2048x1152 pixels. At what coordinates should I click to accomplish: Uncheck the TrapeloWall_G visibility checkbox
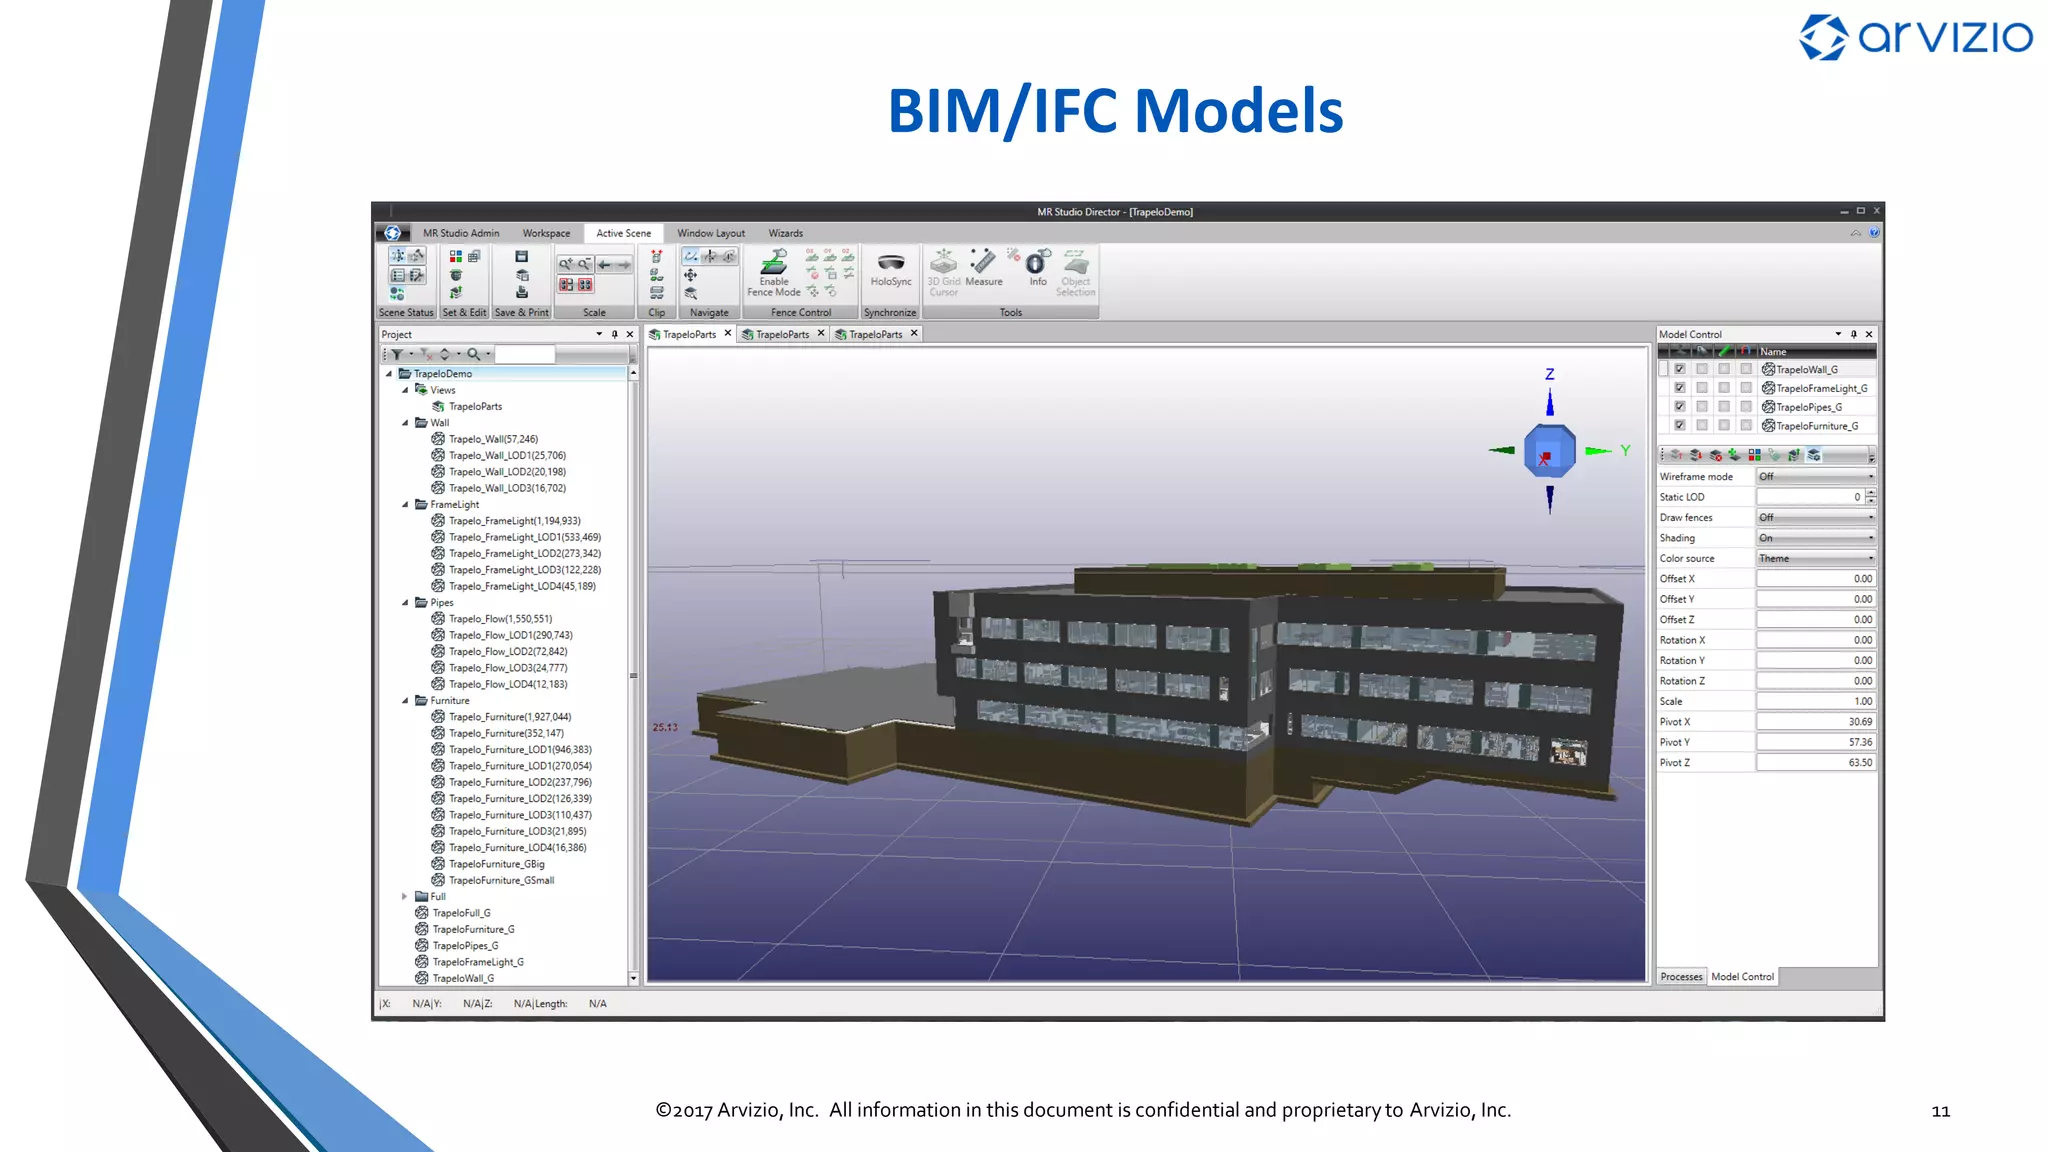coord(1680,369)
